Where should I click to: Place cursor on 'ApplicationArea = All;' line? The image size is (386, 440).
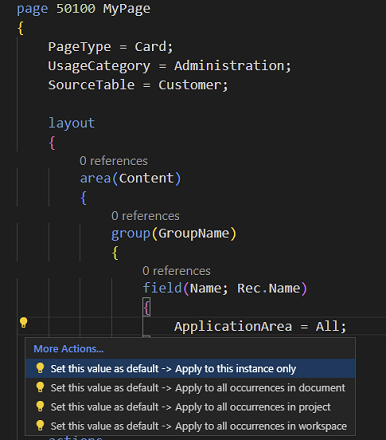(x=260, y=326)
